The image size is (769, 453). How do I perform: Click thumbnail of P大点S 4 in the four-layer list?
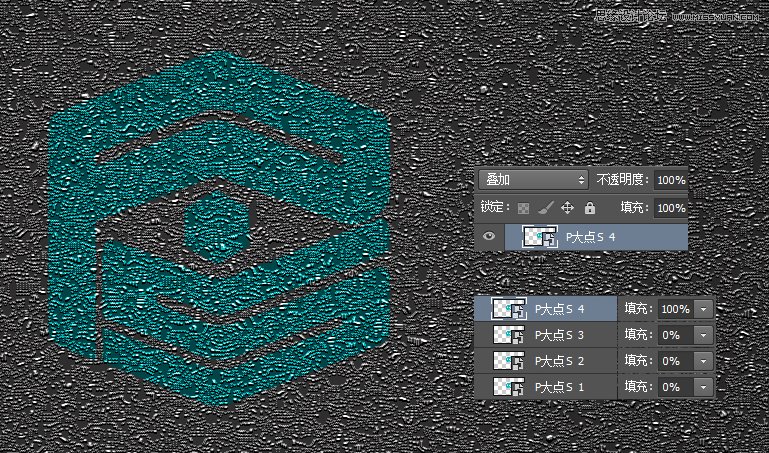coord(509,309)
